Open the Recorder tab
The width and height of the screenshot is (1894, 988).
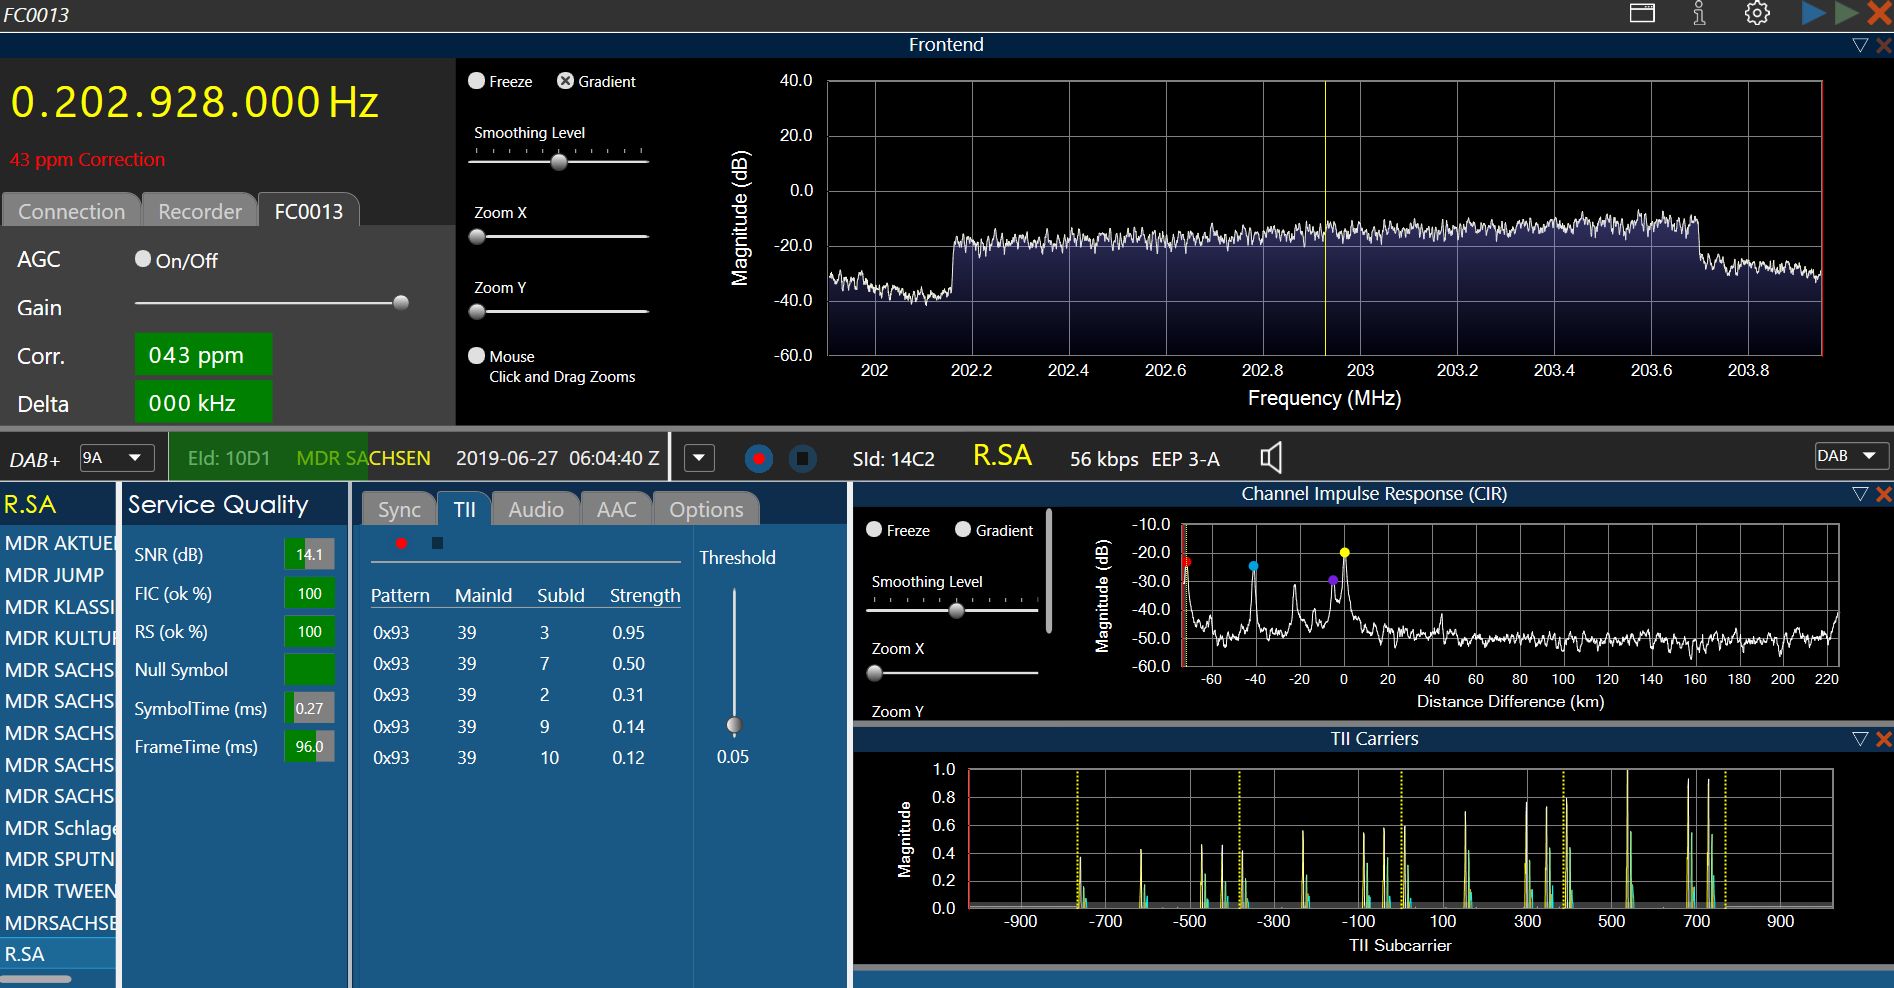[200, 211]
